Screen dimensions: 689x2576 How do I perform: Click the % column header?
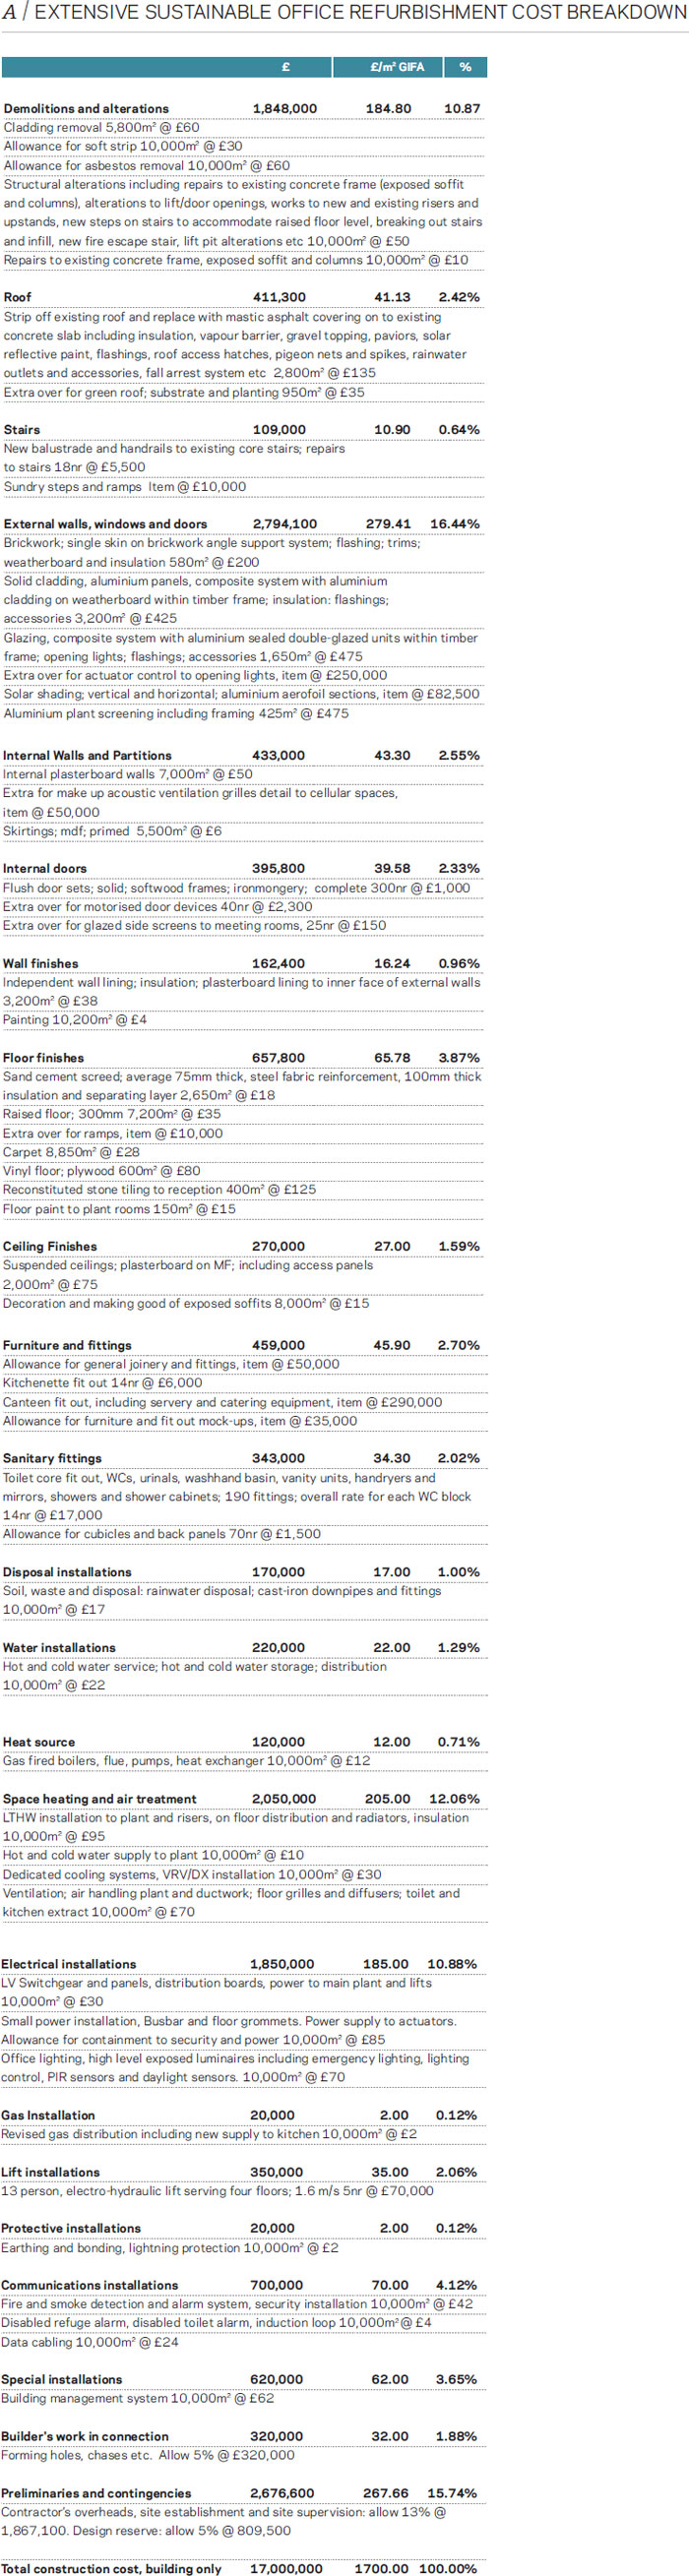click(x=465, y=67)
